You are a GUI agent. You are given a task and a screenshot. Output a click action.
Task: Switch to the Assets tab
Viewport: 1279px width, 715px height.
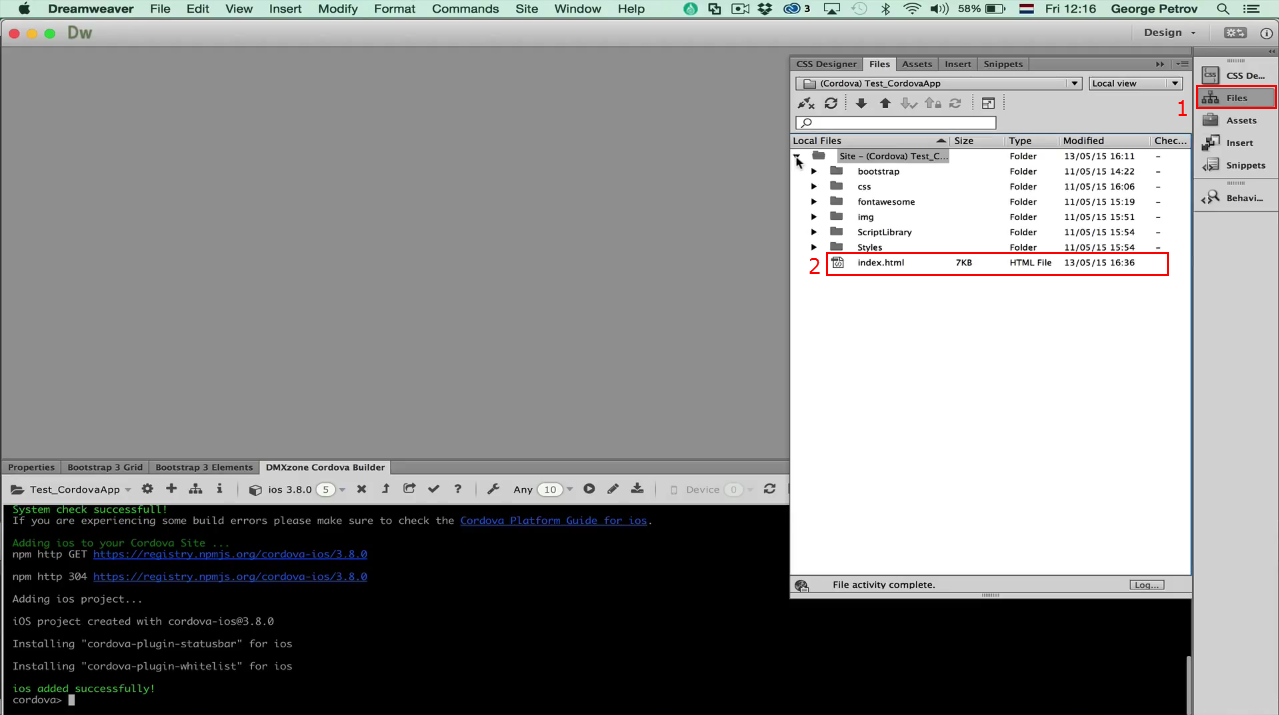point(917,64)
